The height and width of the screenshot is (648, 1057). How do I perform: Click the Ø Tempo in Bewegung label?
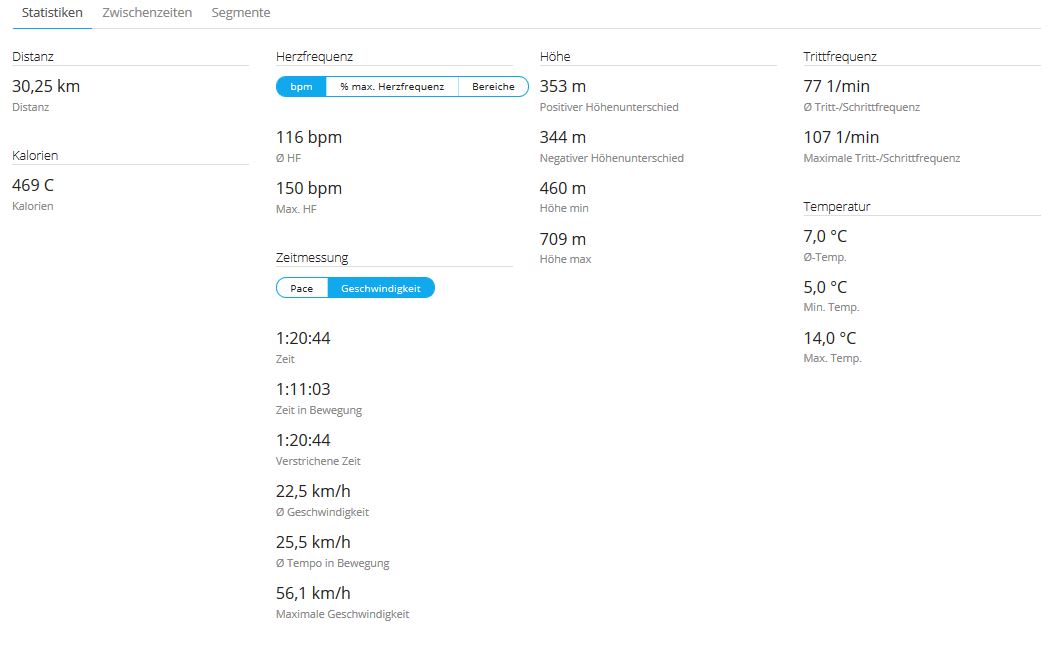332,563
